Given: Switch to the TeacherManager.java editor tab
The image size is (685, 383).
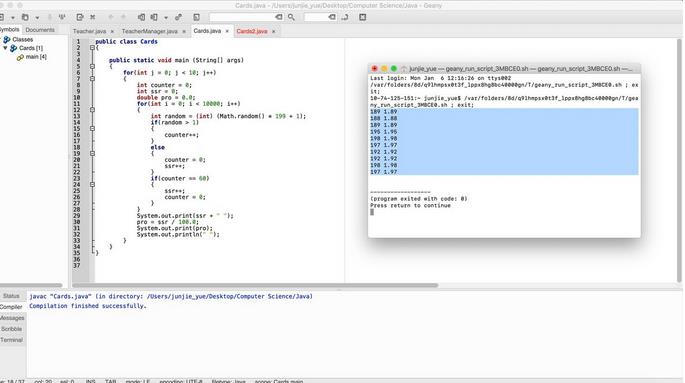Looking at the screenshot, I should click(x=149, y=31).
